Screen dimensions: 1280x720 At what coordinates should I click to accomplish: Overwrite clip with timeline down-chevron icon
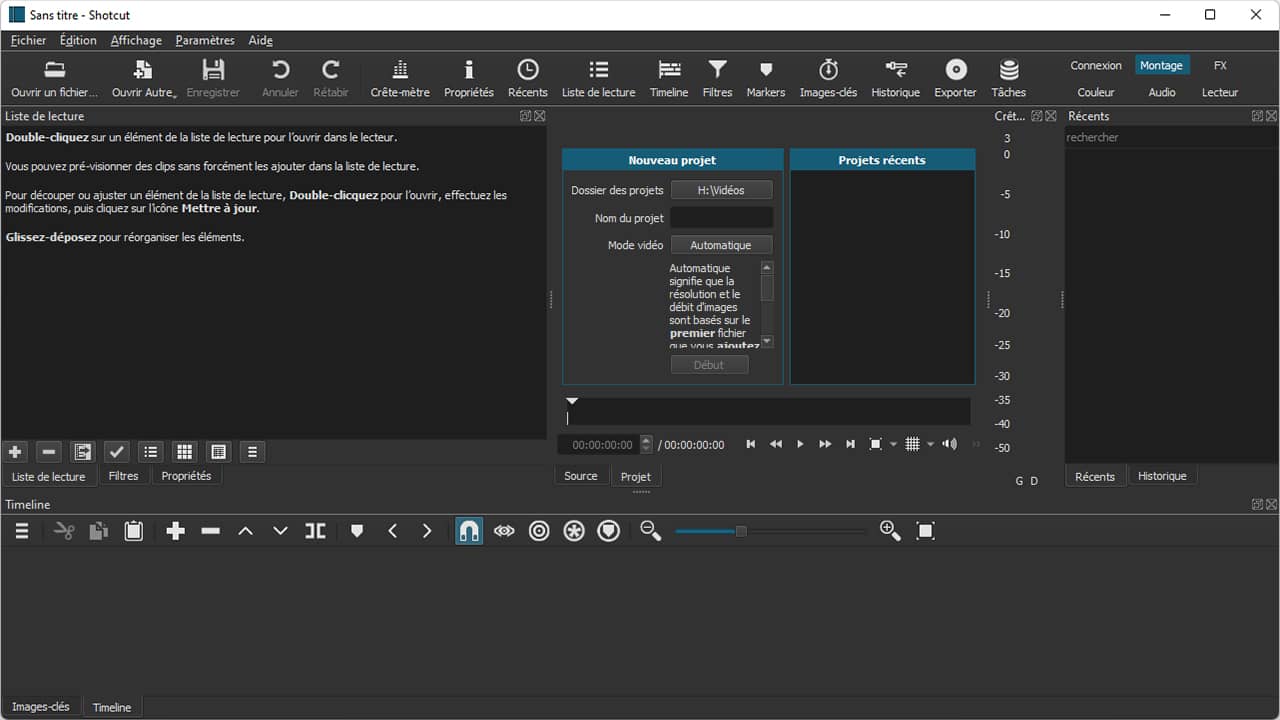pos(280,531)
